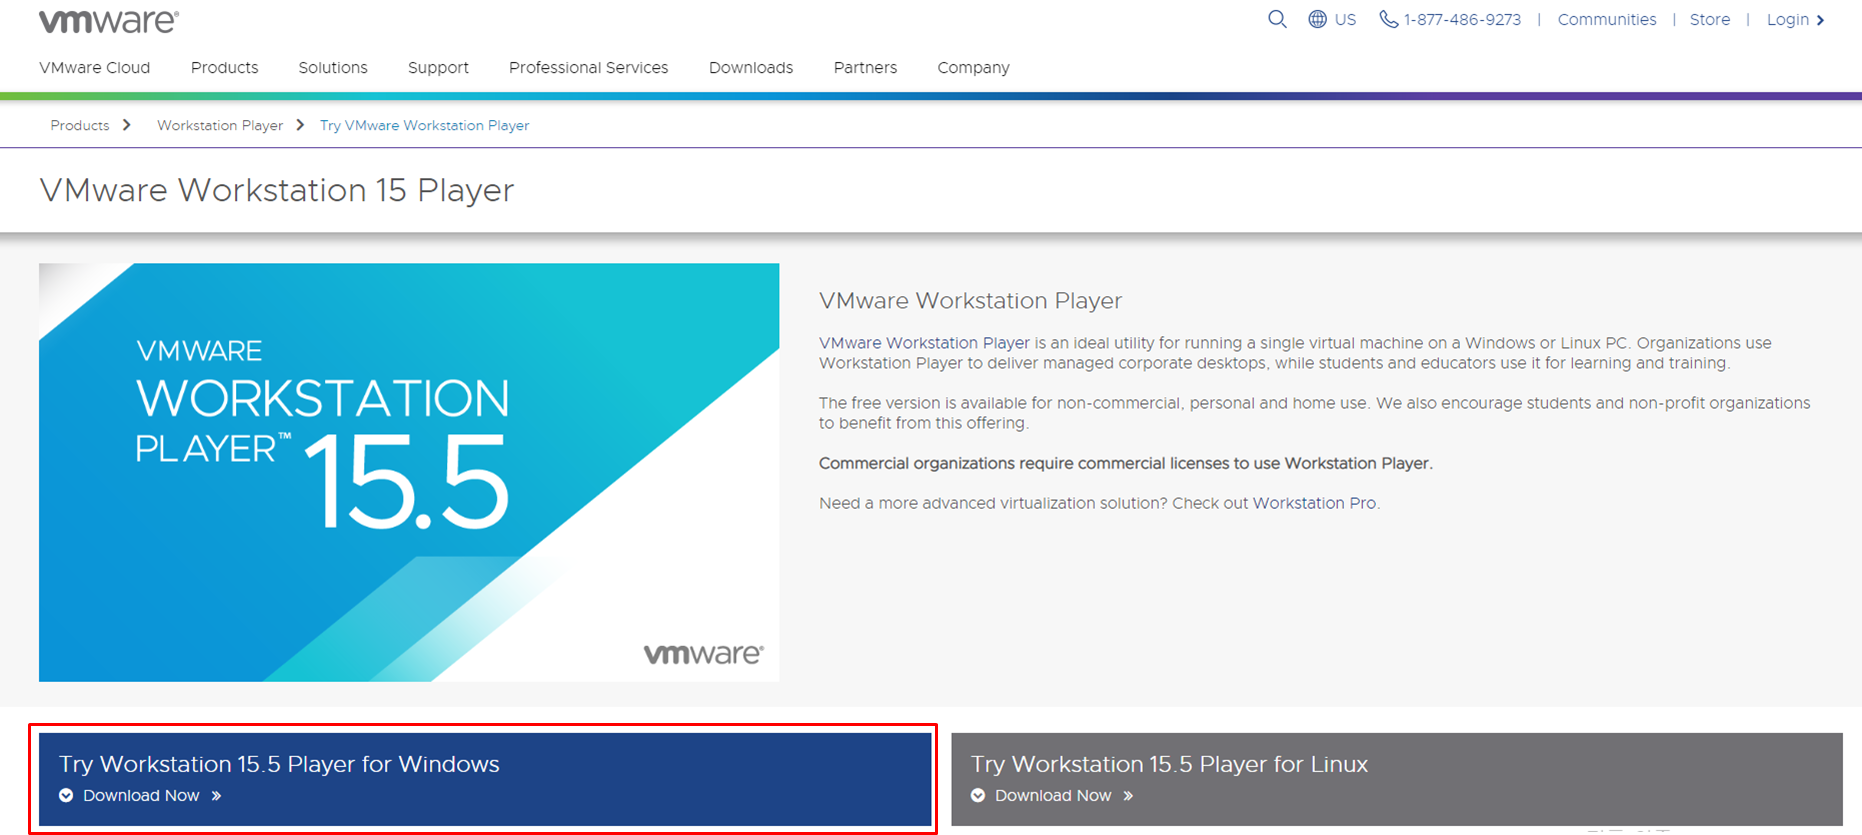Go to the Communities link
The height and width of the screenshot is (835, 1862).
1607,20
